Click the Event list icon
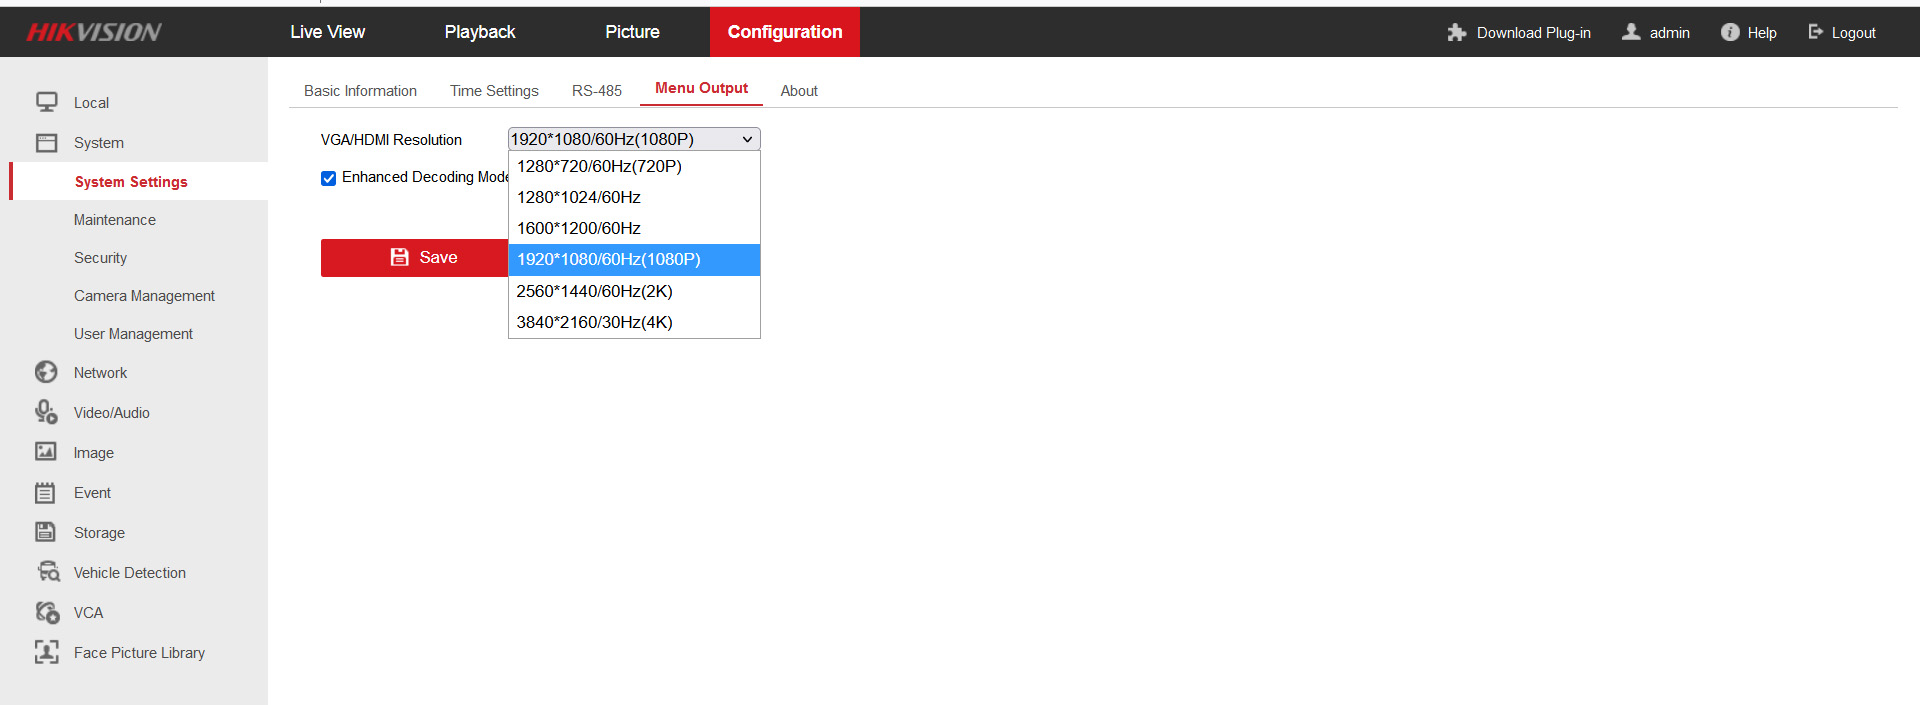 tap(46, 492)
